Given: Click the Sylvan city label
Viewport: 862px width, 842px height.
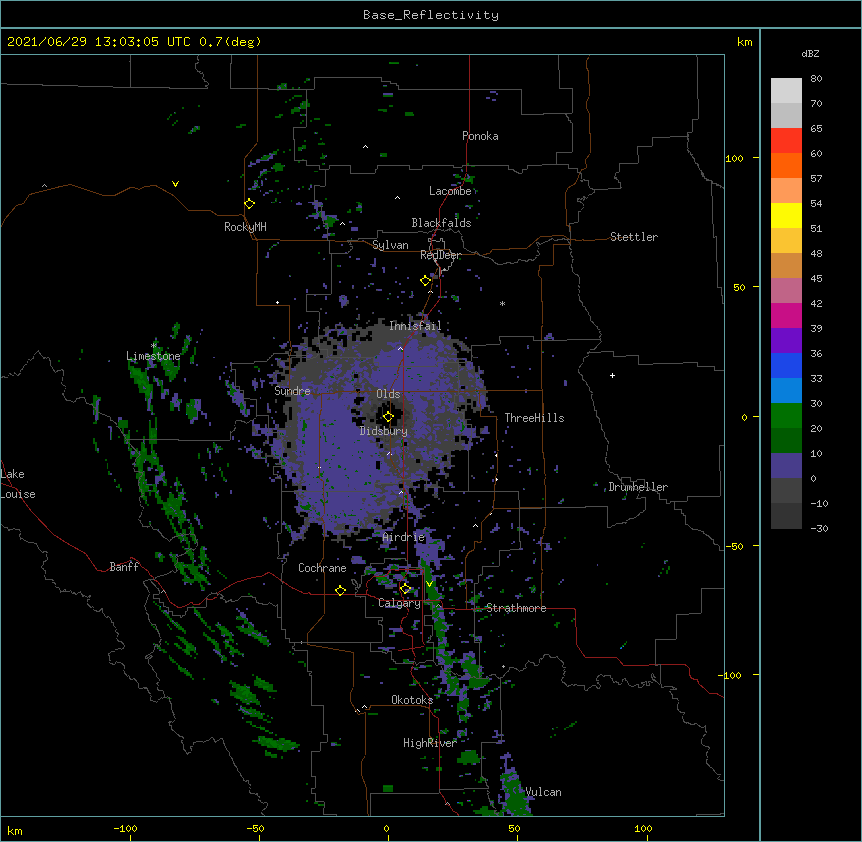Looking at the screenshot, I should pos(390,245).
